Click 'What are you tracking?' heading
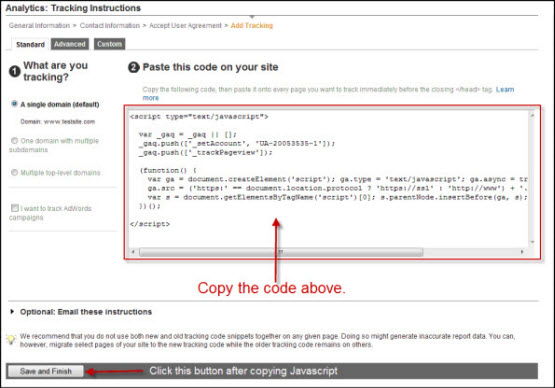Screen dimensions: 555x388 coord(56,71)
